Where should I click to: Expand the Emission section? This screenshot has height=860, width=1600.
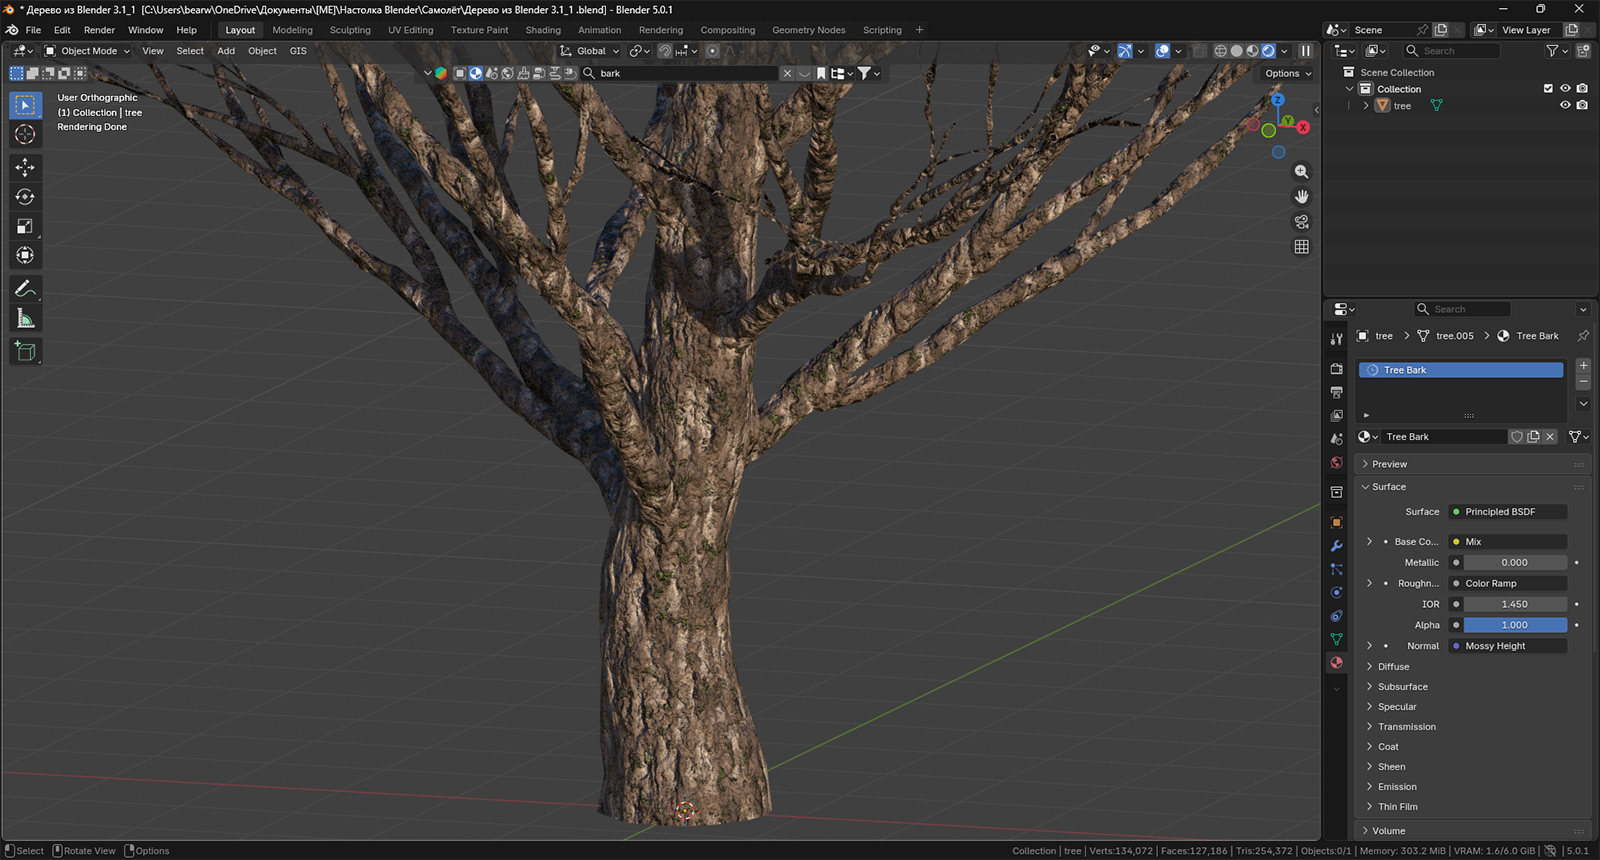tap(1396, 787)
